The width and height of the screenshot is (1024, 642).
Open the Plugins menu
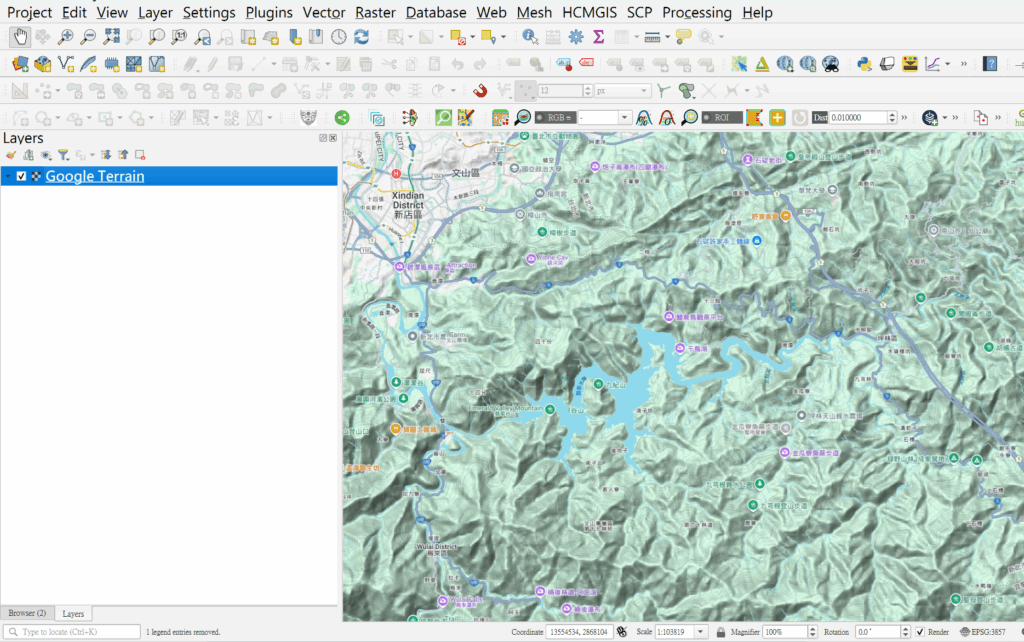pyautogui.click(x=269, y=12)
